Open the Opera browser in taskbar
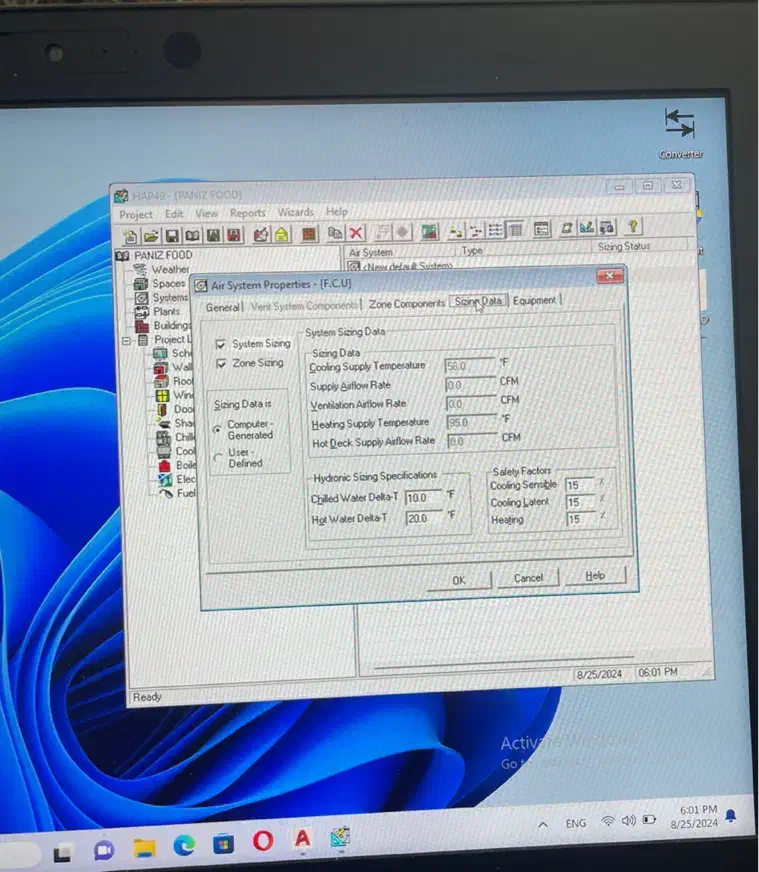759x872 pixels. point(263,842)
